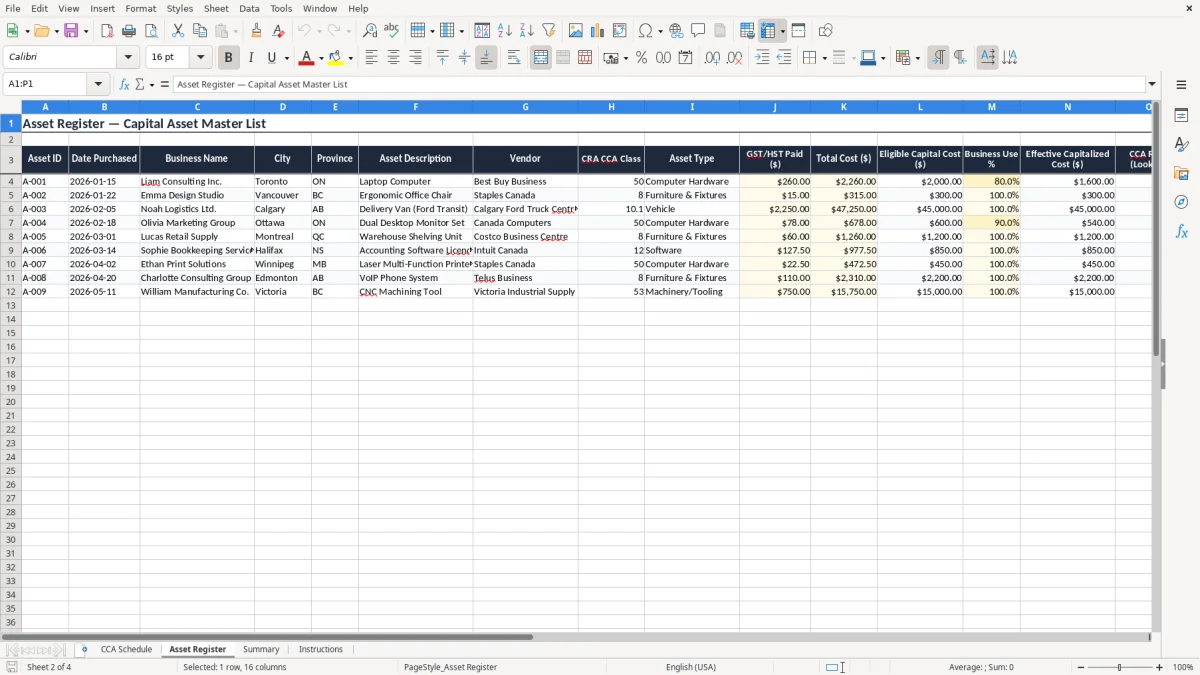Click Draw Shapes icon
This screenshot has width=1200, height=675.
(x=826, y=31)
